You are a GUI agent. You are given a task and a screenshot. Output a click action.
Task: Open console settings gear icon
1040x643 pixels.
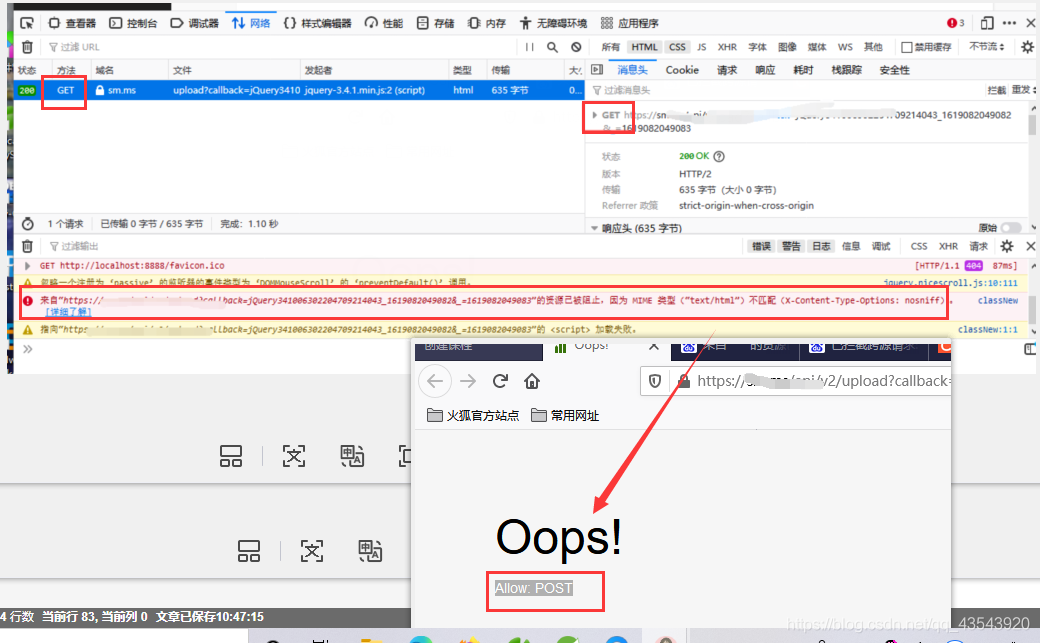(1007, 246)
